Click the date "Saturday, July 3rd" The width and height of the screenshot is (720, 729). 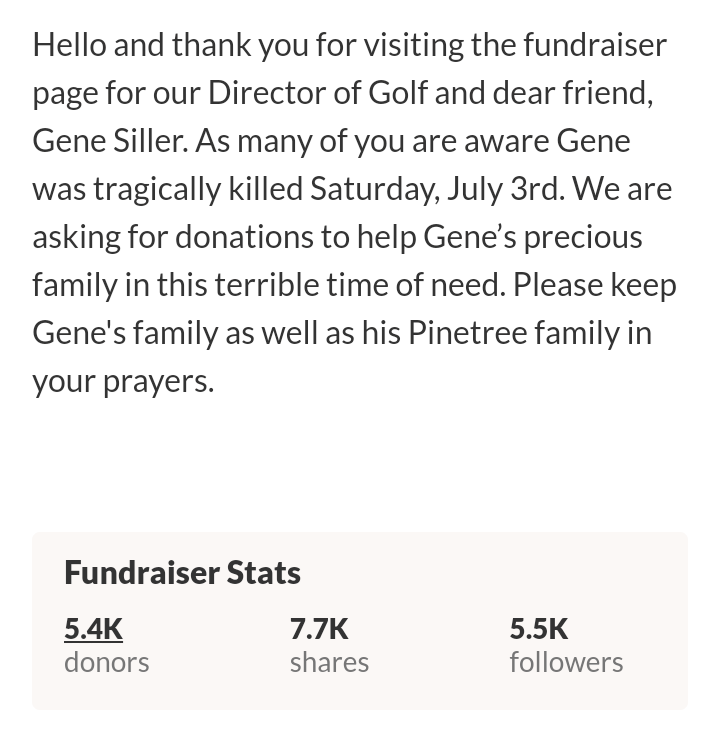pyautogui.click(x=435, y=189)
